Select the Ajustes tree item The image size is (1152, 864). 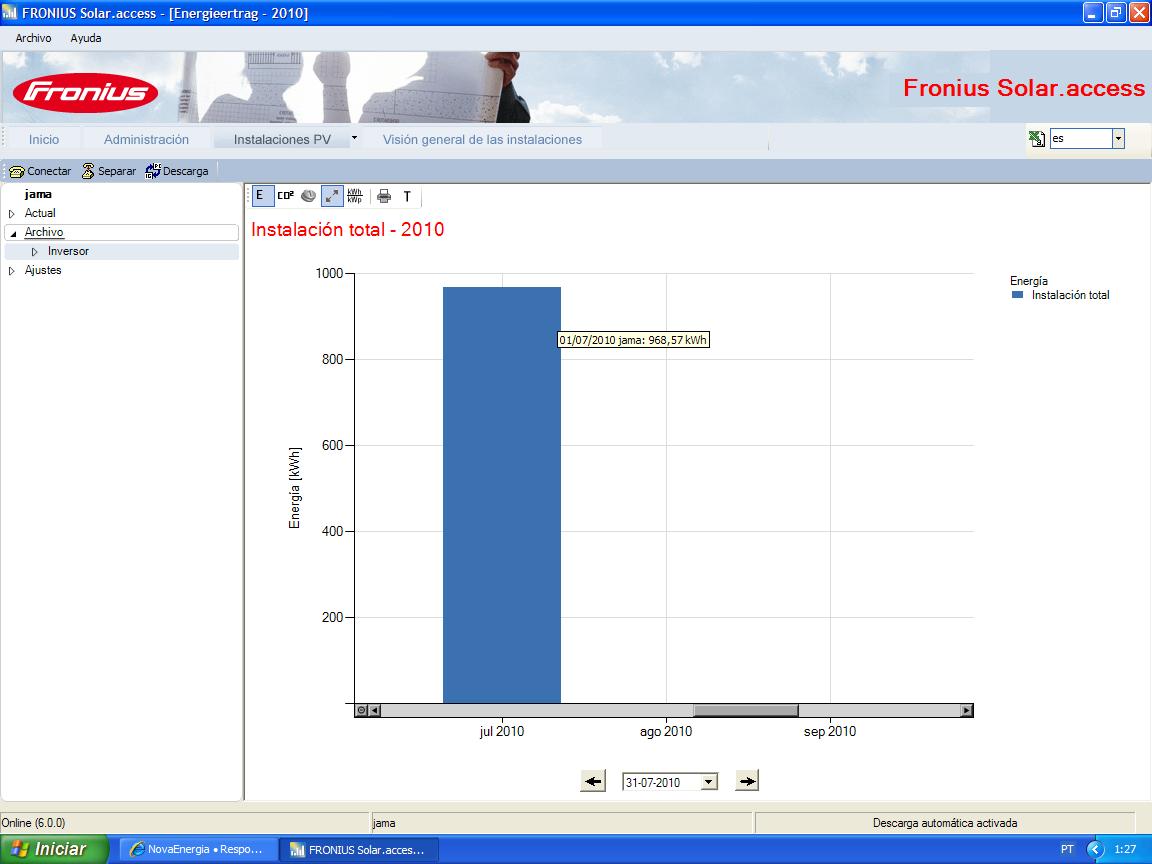[43, 270]
